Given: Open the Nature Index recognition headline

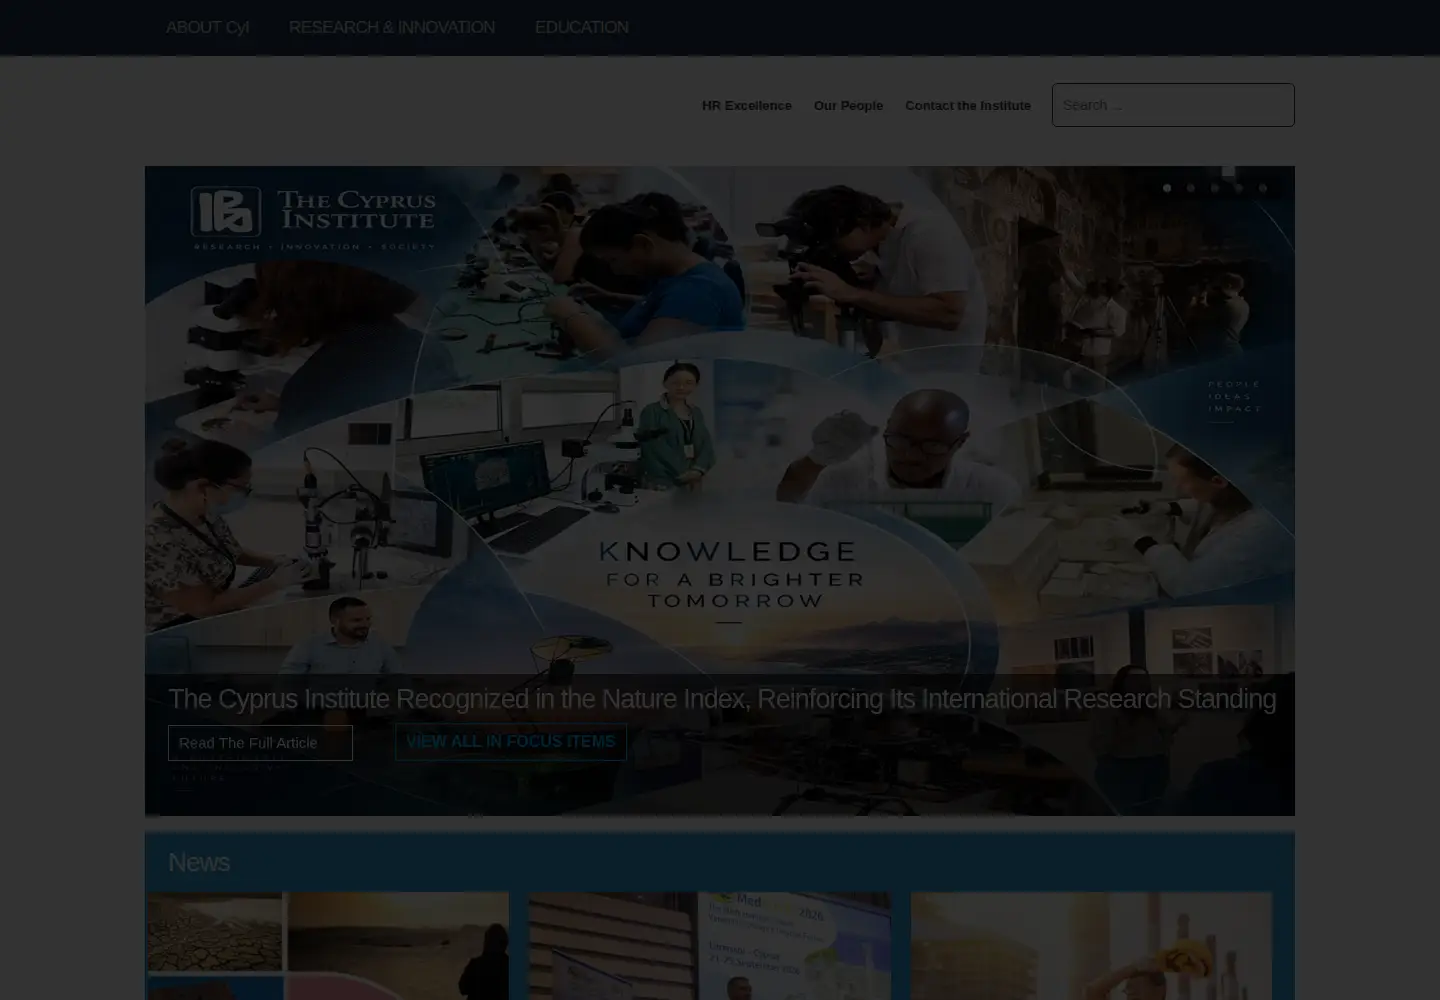Looking at the screenshot, I should 722,698.
